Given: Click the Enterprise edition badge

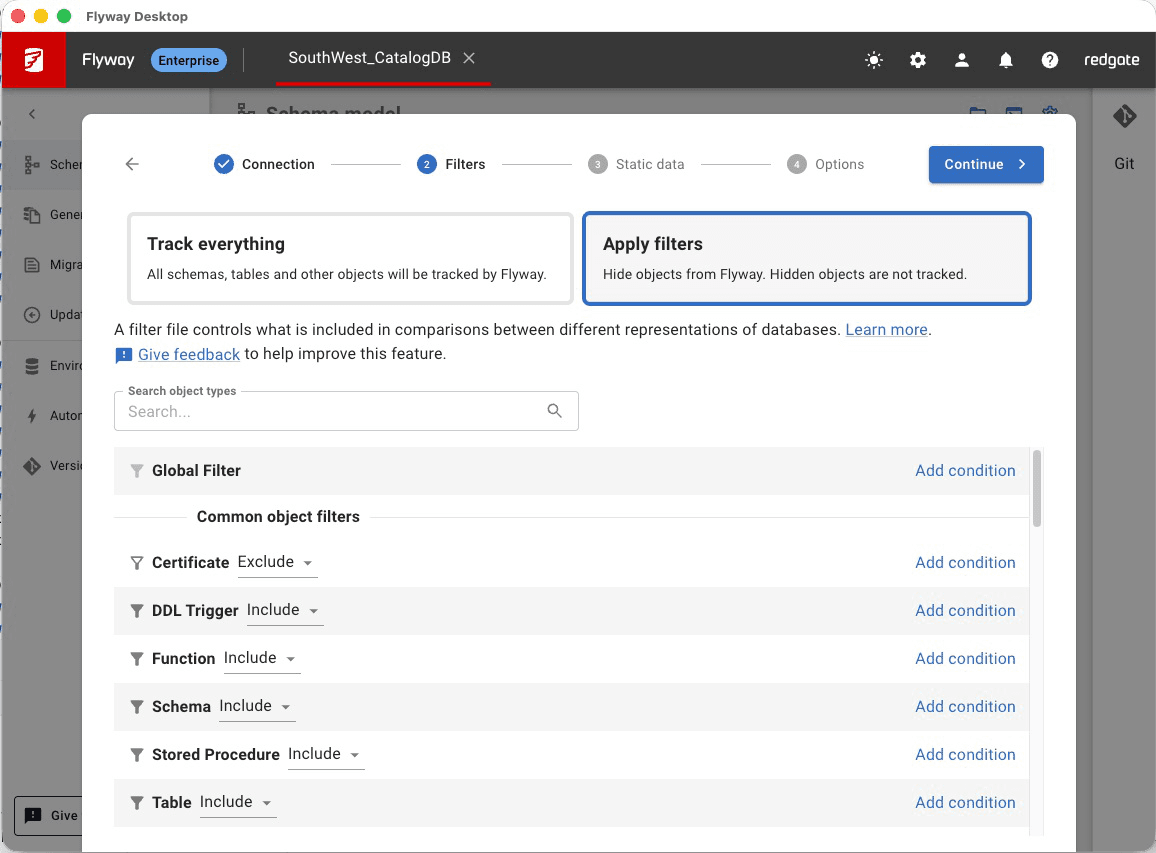Looking at the screenshot, I should 189,60.
